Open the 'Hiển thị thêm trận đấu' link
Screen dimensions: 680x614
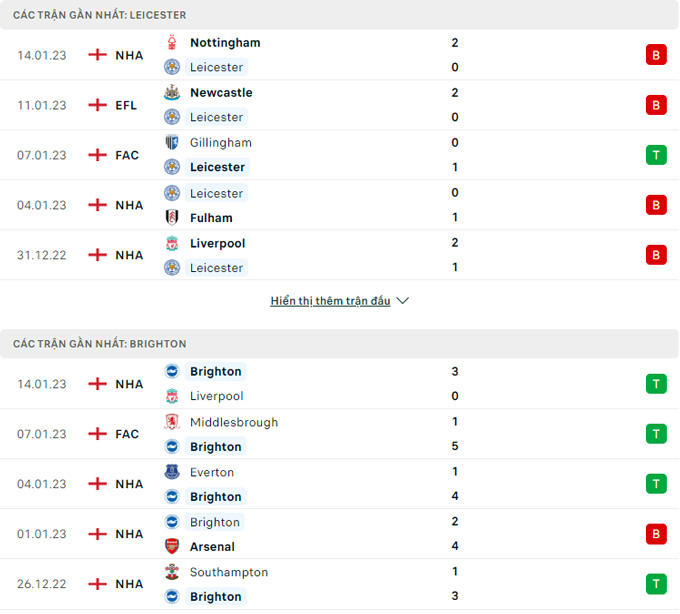click(330, 301)
